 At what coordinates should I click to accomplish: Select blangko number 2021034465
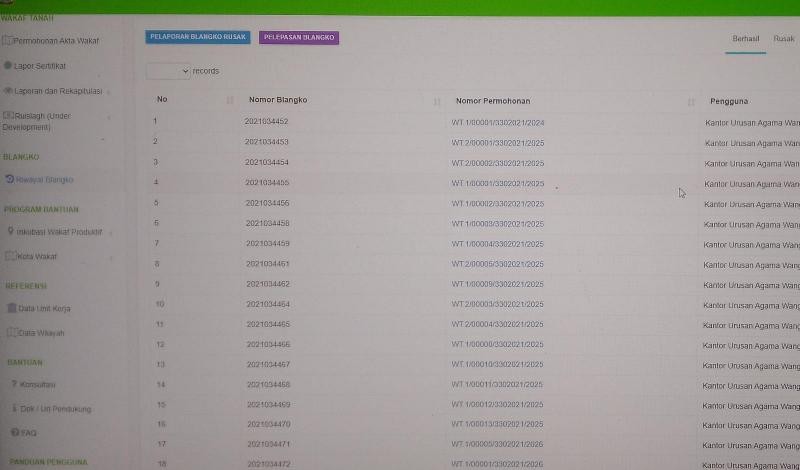tap(268, 324)
